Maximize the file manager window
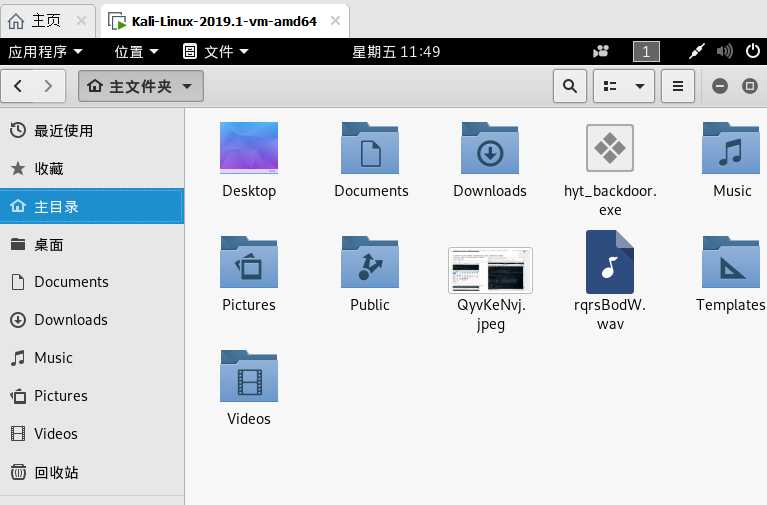The image size is (767, 505). (x=750, y=86)
